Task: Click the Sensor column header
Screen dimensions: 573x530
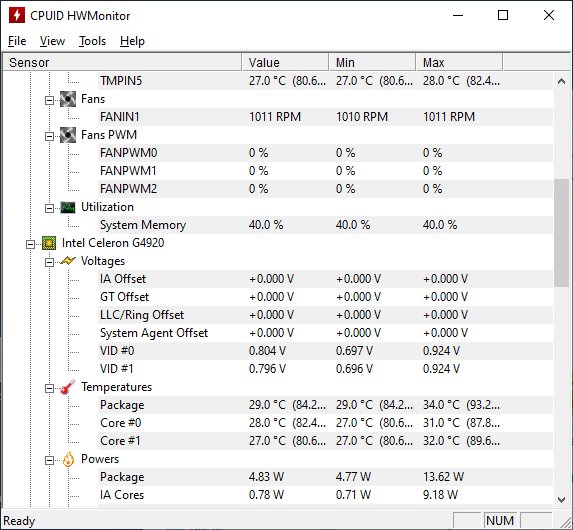Action: (x=122, y=63)
